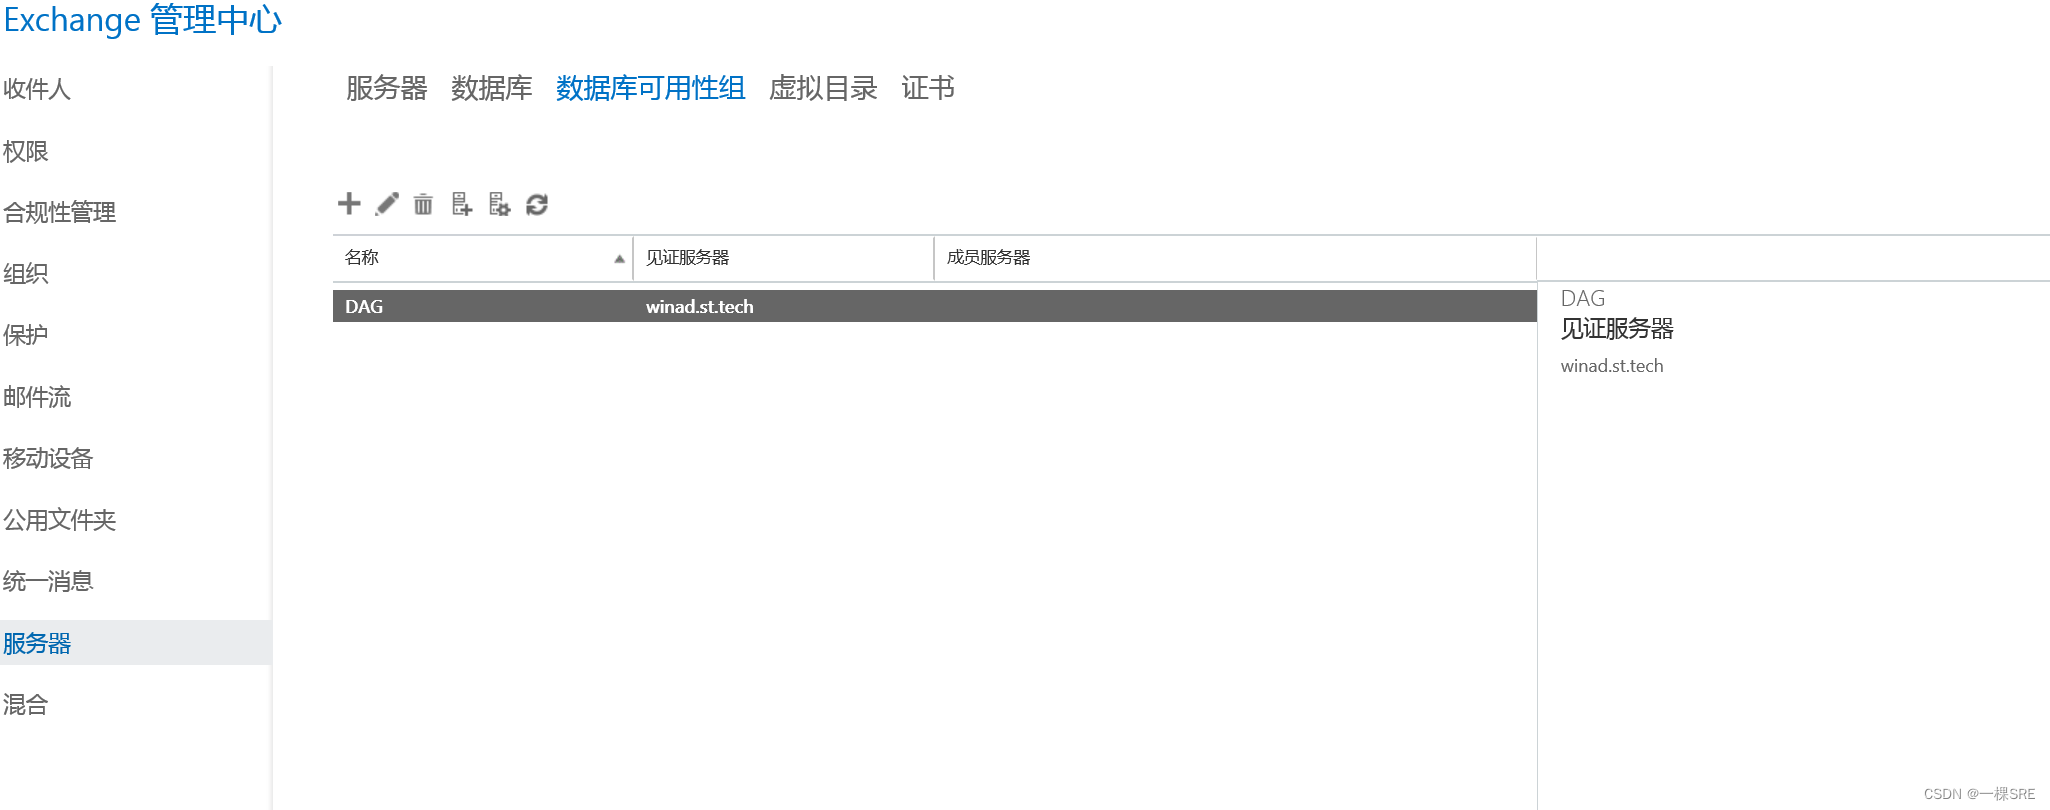The width and height of the screenshot is (2050, 810).
Task: Select the DAG row name cell
Action: point(364,306)
